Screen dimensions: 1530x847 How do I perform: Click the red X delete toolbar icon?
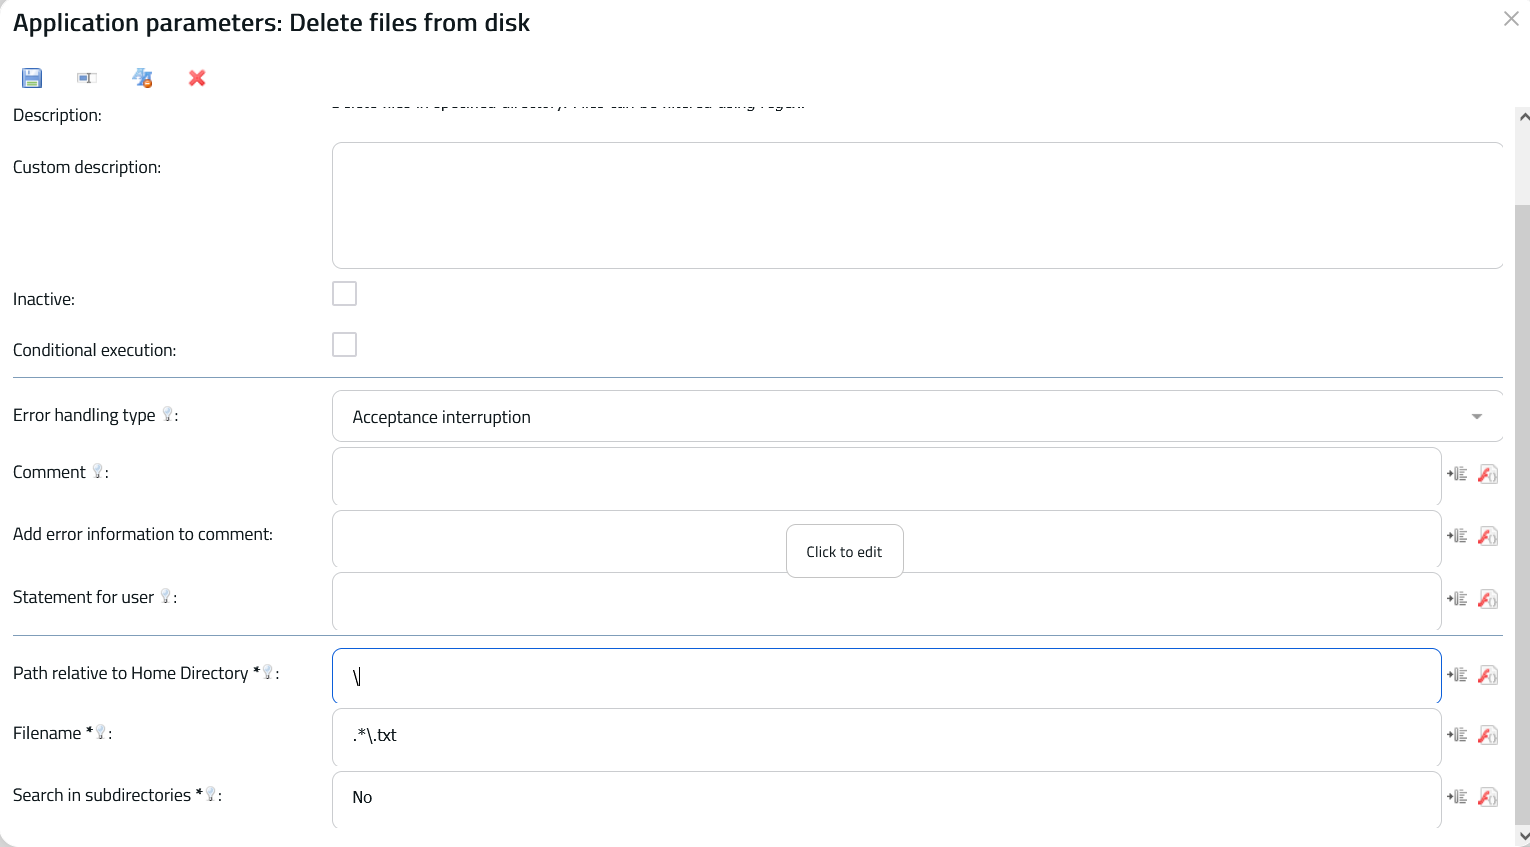pos(197,78)
